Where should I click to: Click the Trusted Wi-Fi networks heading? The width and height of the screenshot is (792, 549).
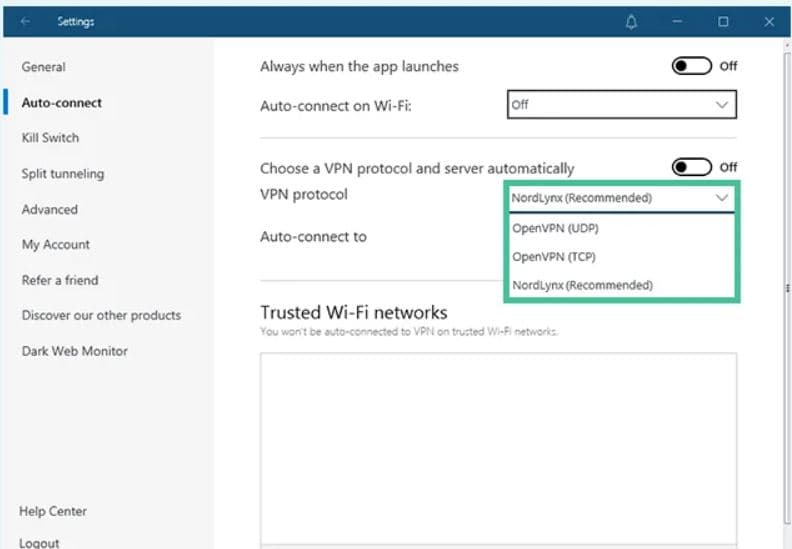click(354, 313)
